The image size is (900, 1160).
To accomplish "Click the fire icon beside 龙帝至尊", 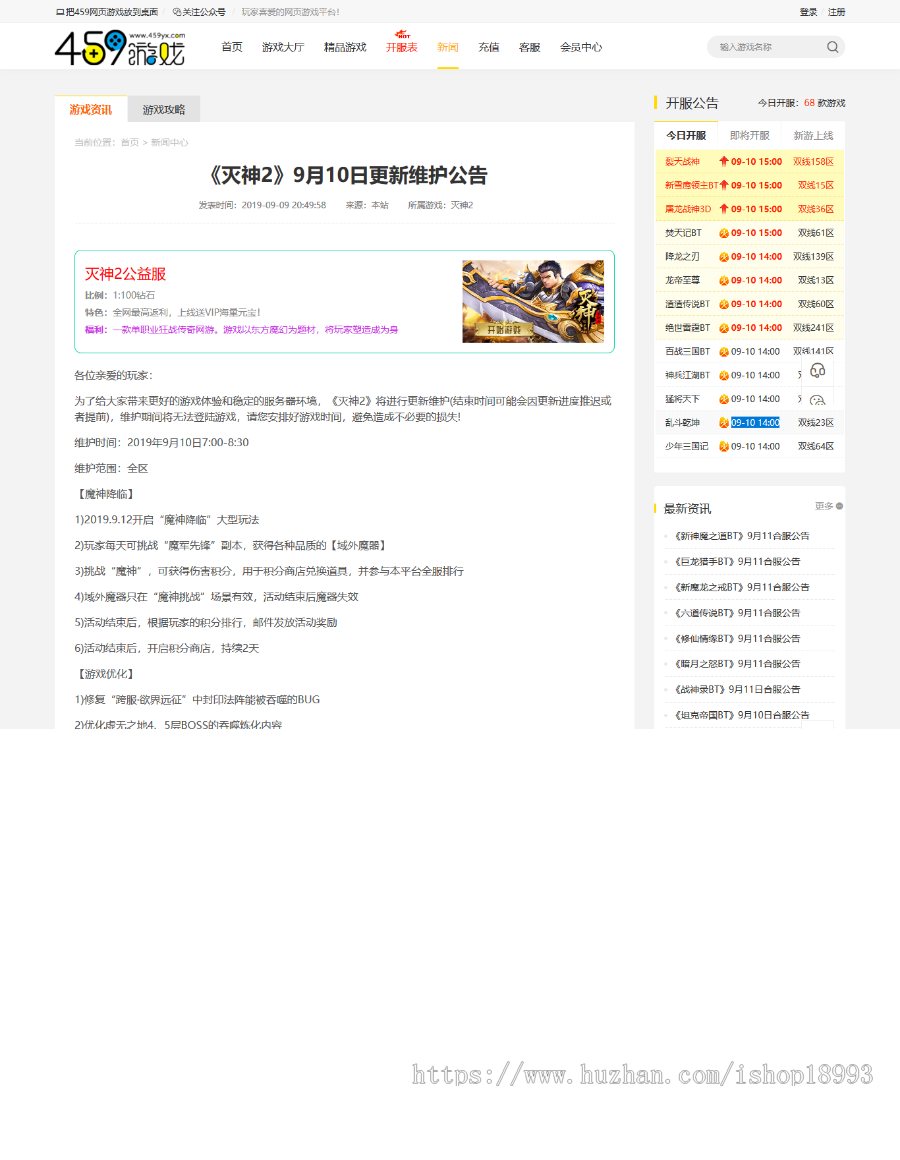I will tap(724, 280).
